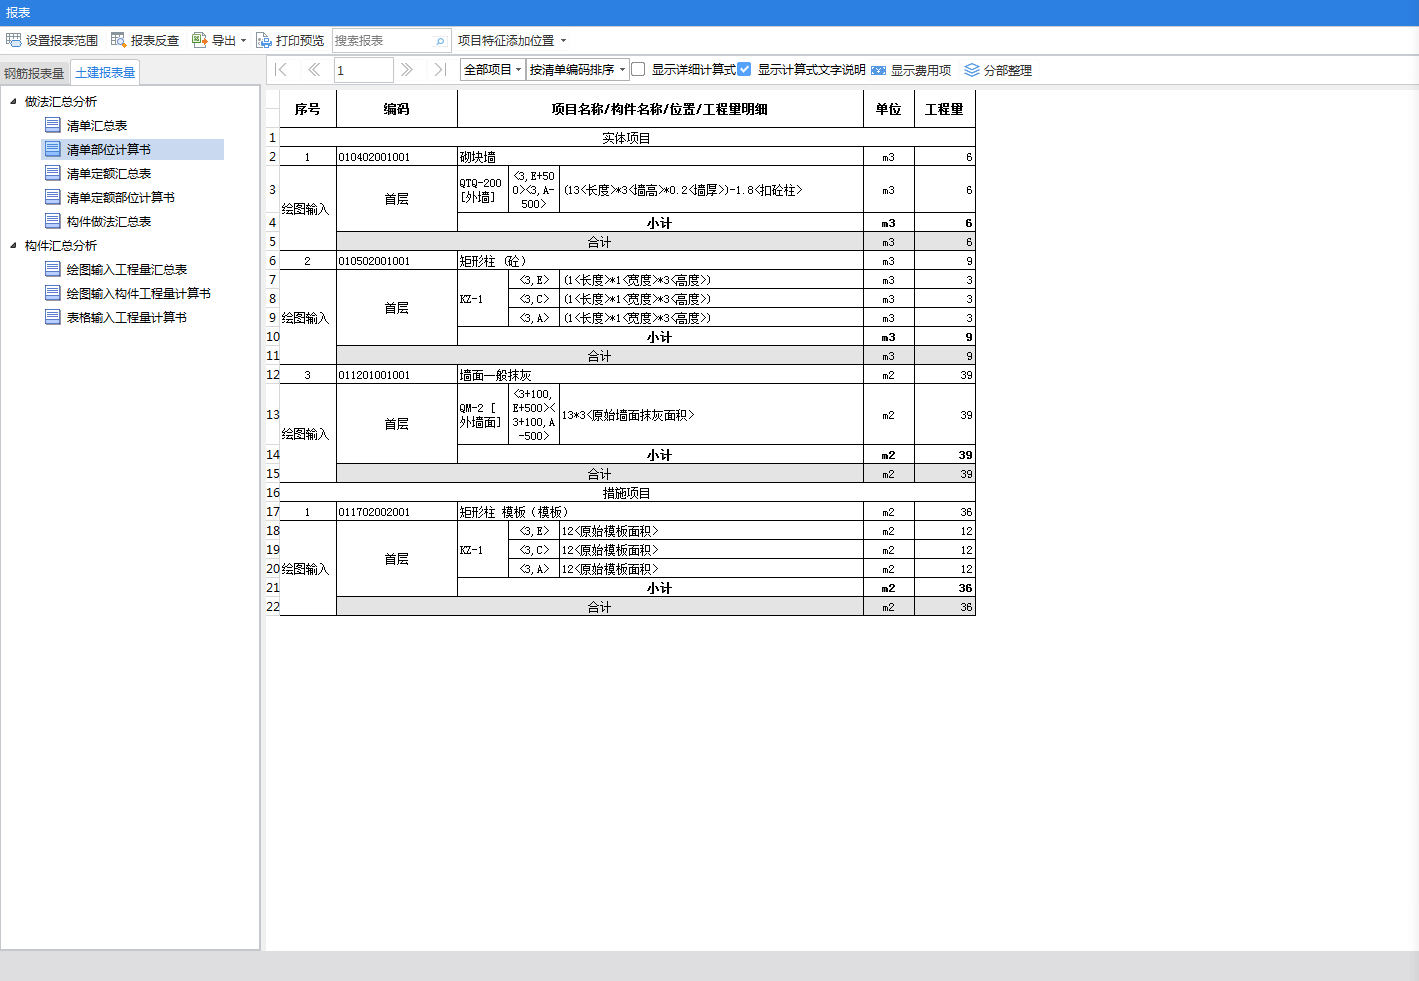
Task: Click 设置报表范围 button label
Action: pos(62,41)
